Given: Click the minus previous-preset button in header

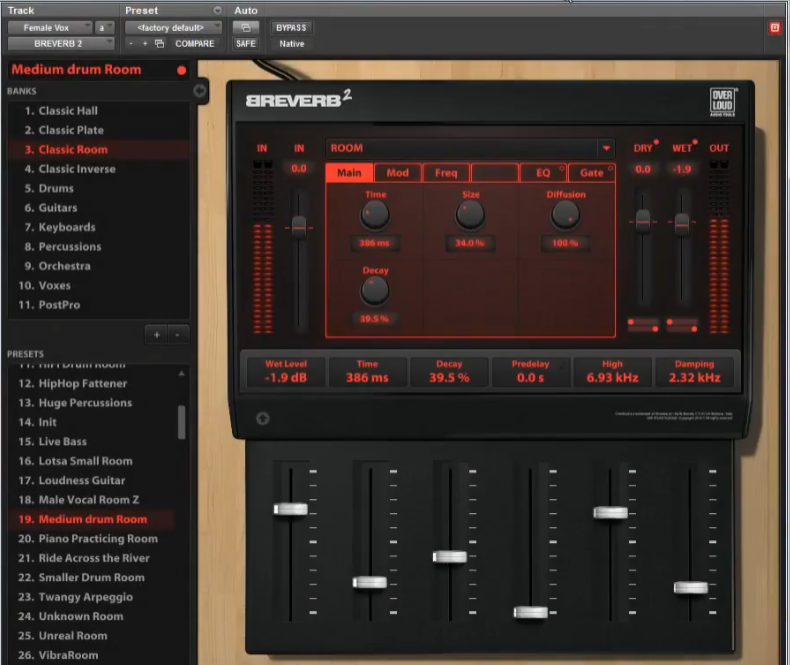Looking at the screenshot, I should 131,44.
